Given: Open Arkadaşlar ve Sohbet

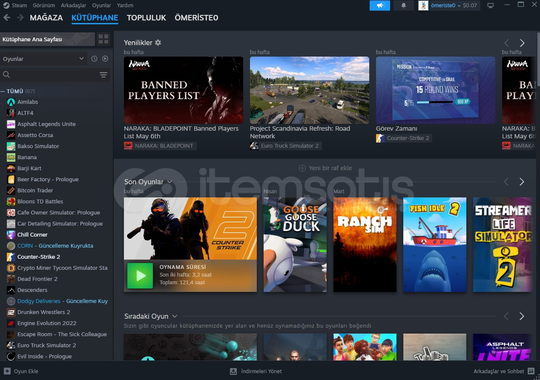Looking at the screenshot, I should coord(504,371).
